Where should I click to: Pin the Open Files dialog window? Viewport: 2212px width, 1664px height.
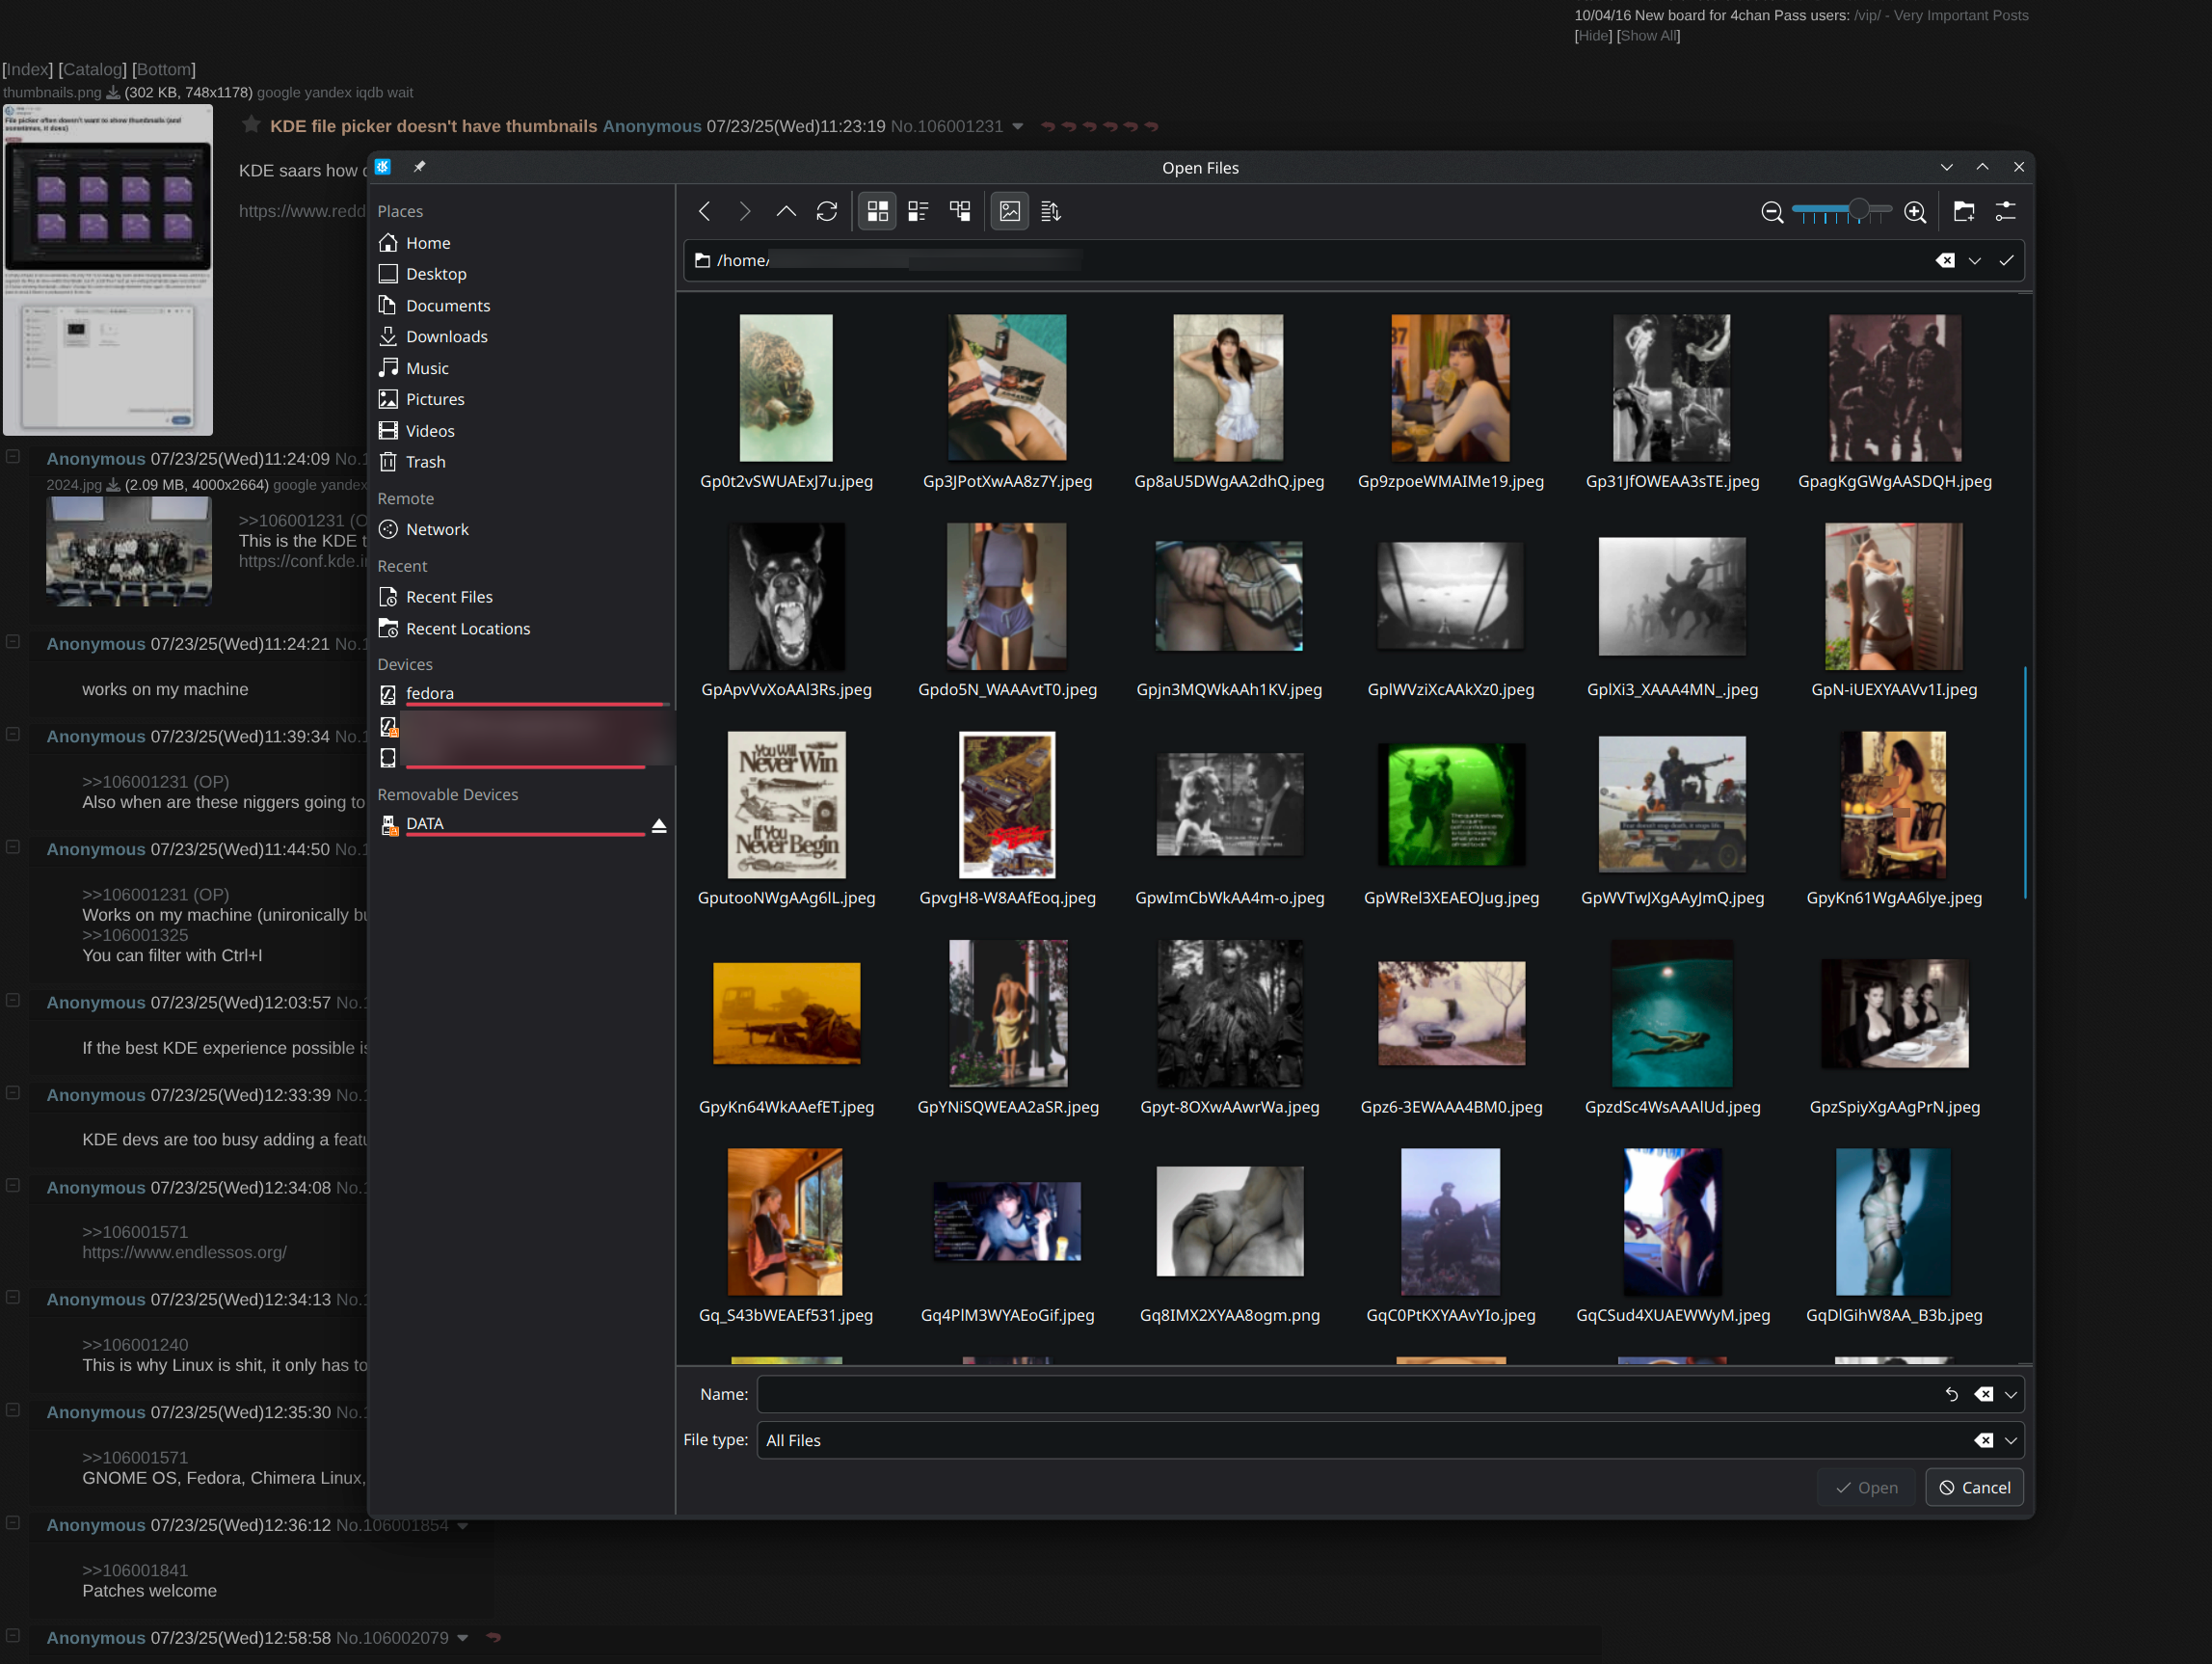(420, 167)
